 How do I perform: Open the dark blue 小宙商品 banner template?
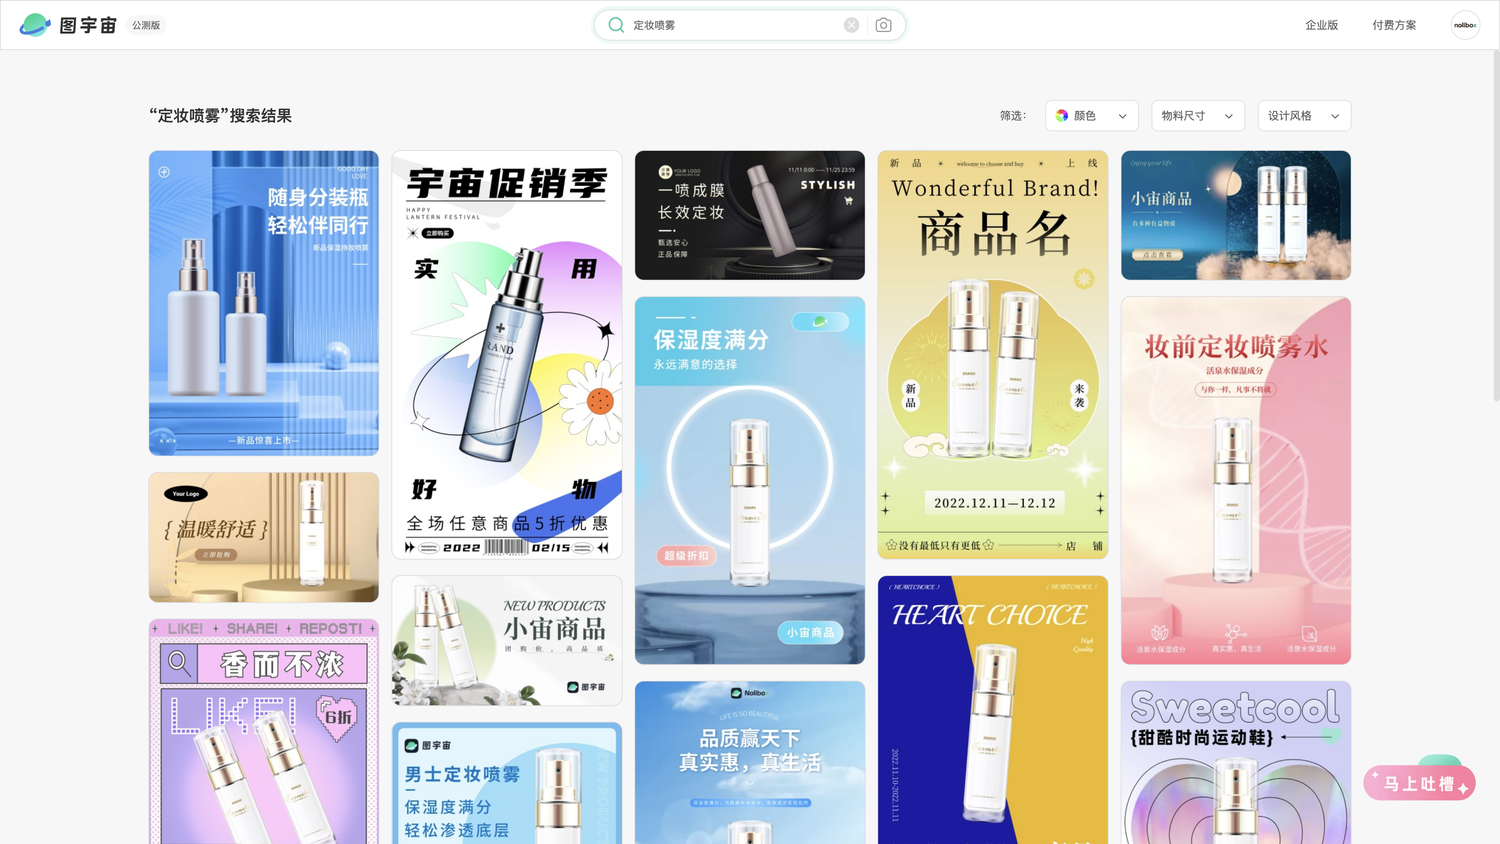[1236, 215]
